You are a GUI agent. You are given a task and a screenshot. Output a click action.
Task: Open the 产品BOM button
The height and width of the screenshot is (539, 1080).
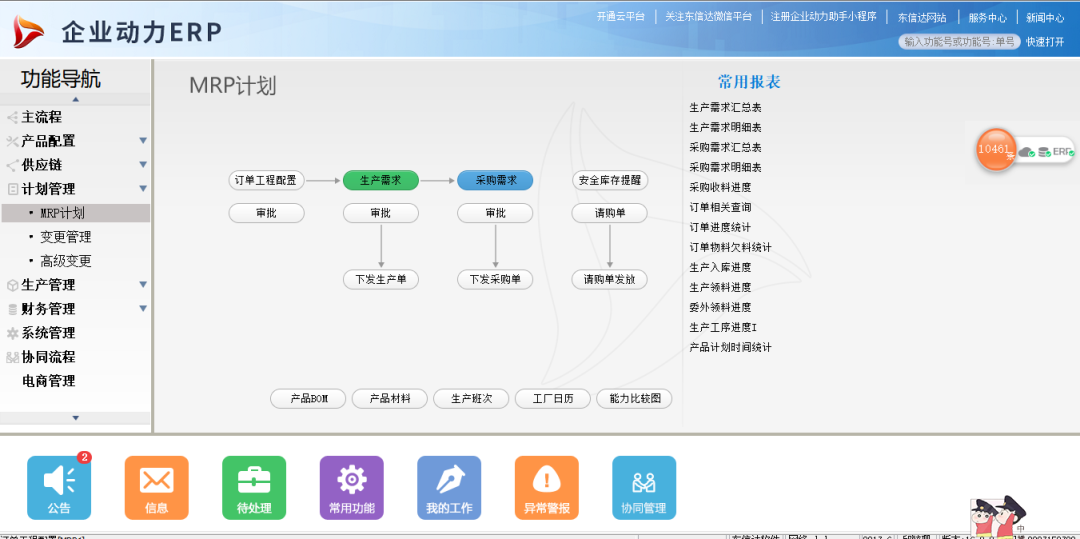pyautogui.click(x=308, y=399)
